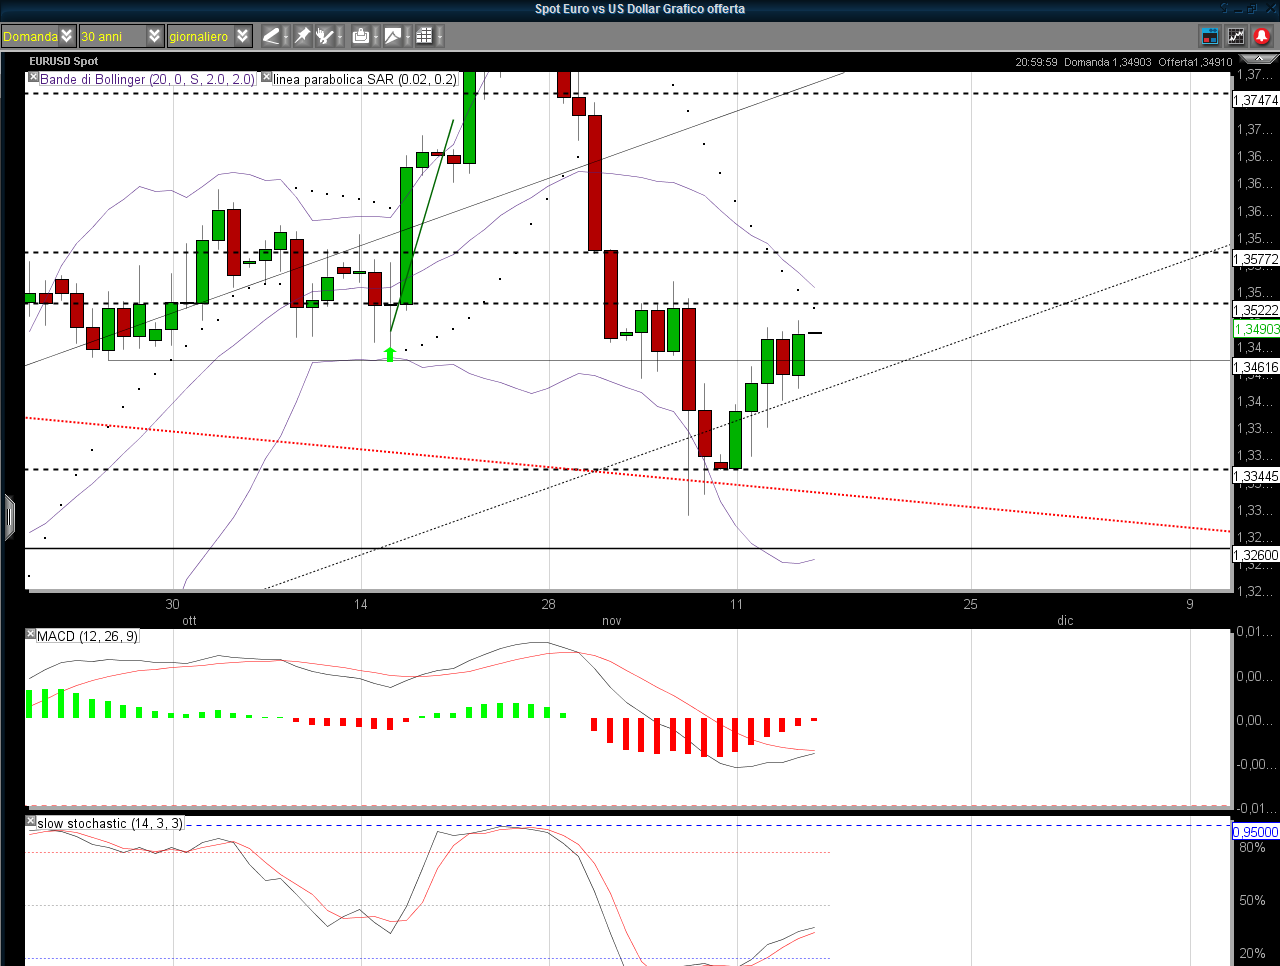Open the giornaliero interval dropdown

243,36
